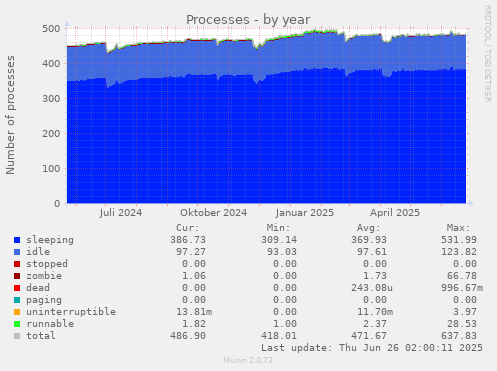This screenshot has height=371, width=497.
Task: Click total current value 486.90
Action: [x=188, y=336]
